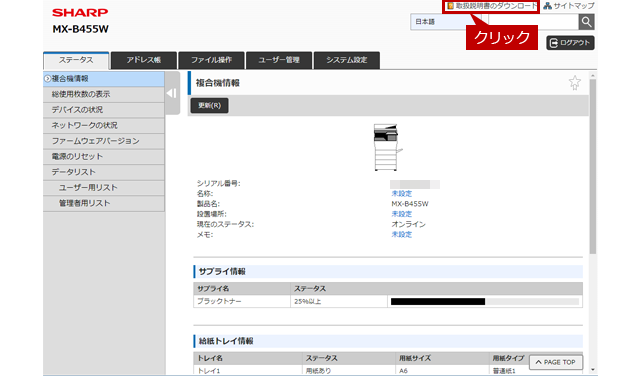The width and height of the screenshot is (640, 376).
Task: Open ユーザー用リスト sub-item
Action: [104, 187]
